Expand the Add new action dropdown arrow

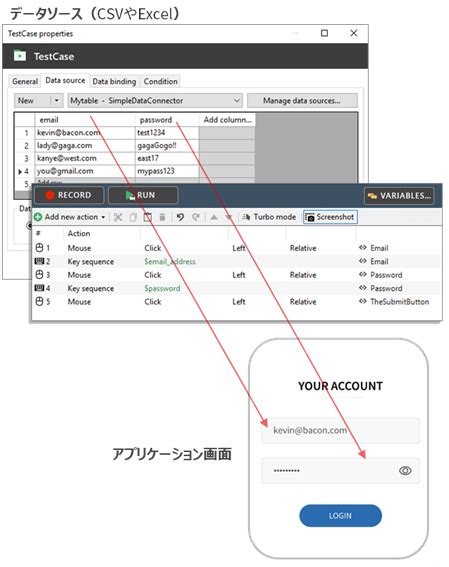click(103, 217)
